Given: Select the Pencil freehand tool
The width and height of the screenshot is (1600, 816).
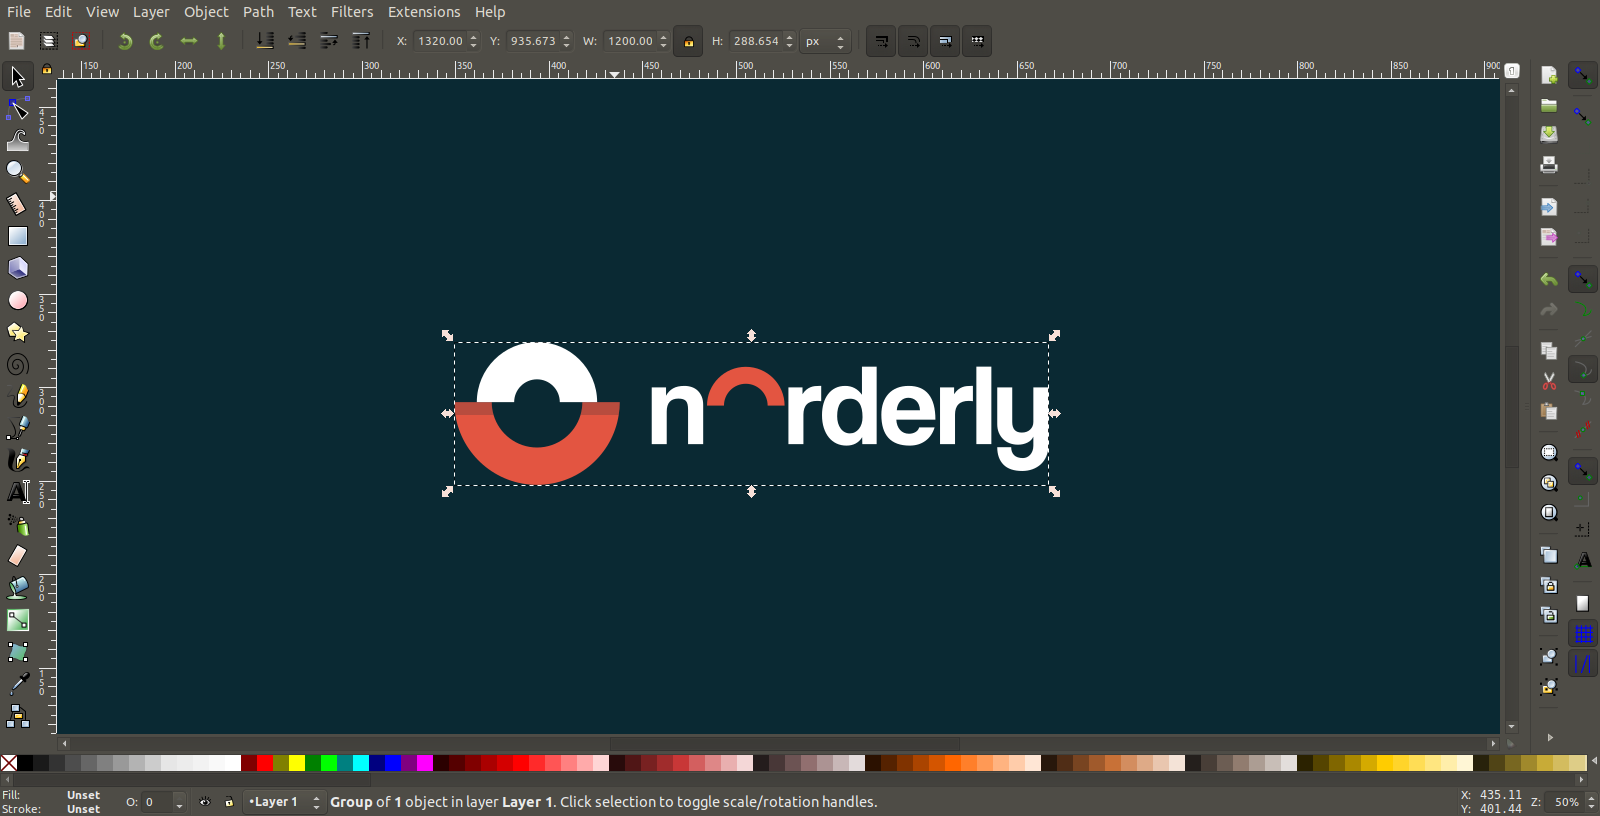Looking at the screenshot, I should 18,396.
